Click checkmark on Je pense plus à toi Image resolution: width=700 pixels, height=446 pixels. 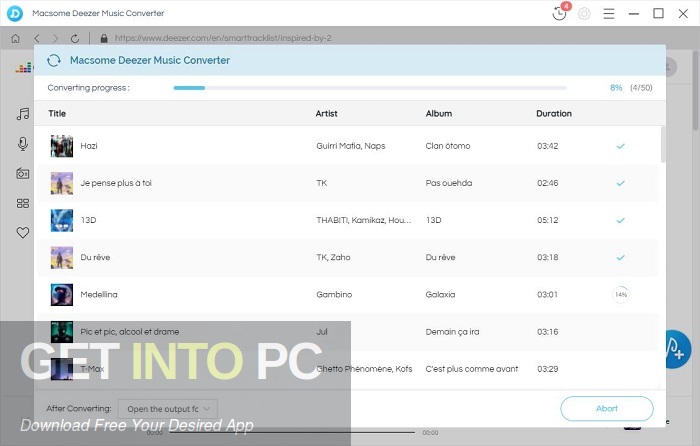621,183
